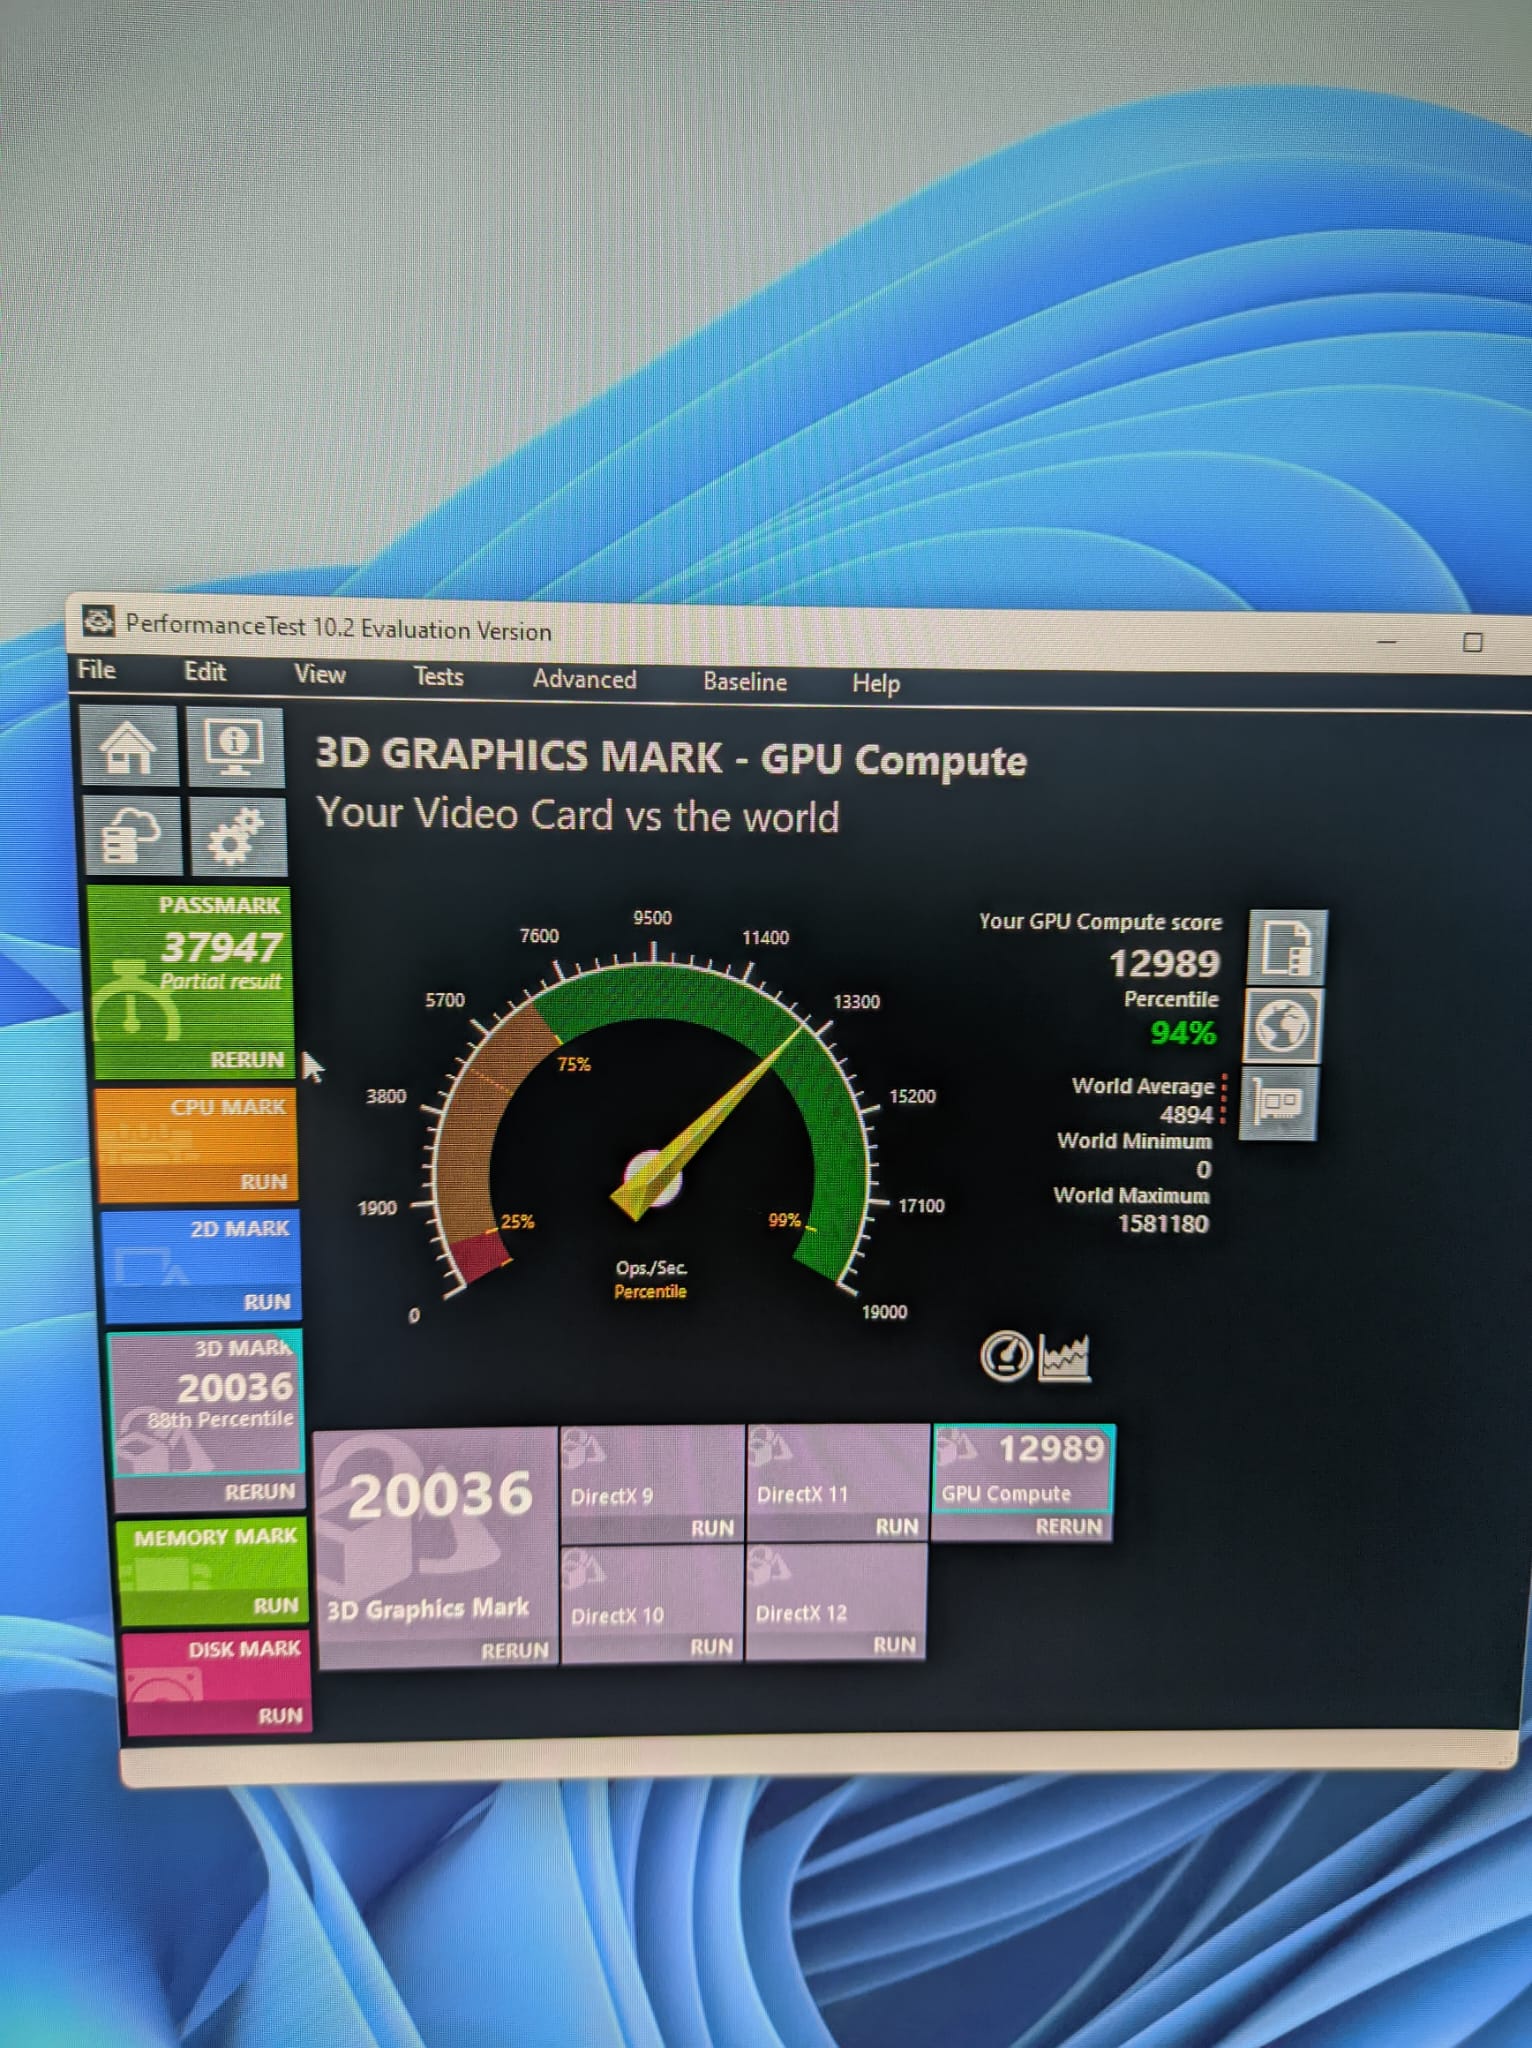The image size is (1532, 2048).
Task: Run the DirectX 12 test
Action: coord(894,1645)
